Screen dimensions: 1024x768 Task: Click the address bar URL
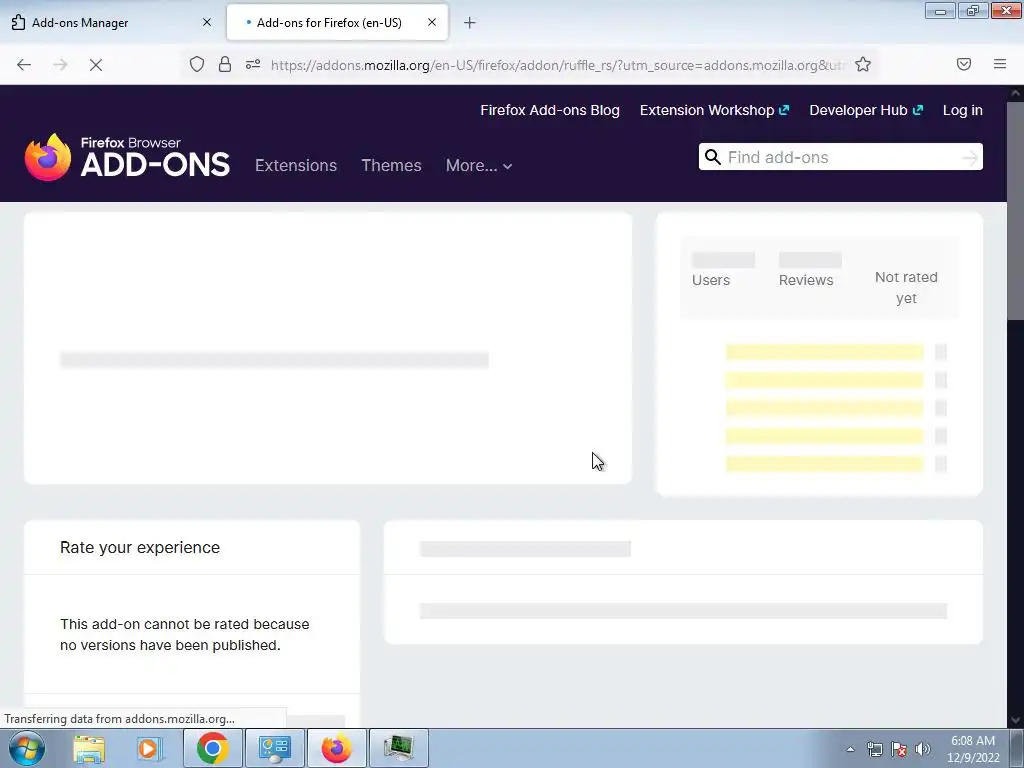[x=558, y=65]
